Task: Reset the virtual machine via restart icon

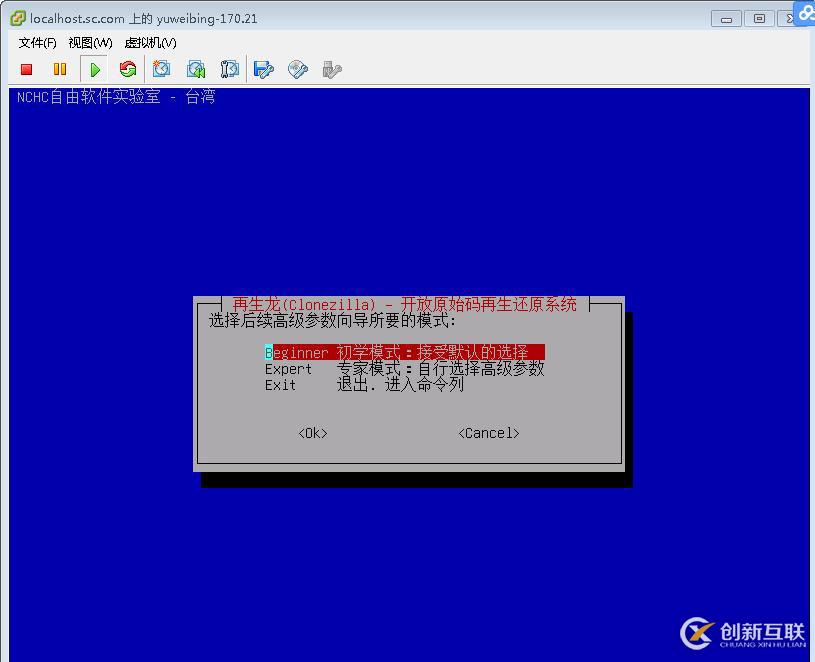Action: [129, 68]
